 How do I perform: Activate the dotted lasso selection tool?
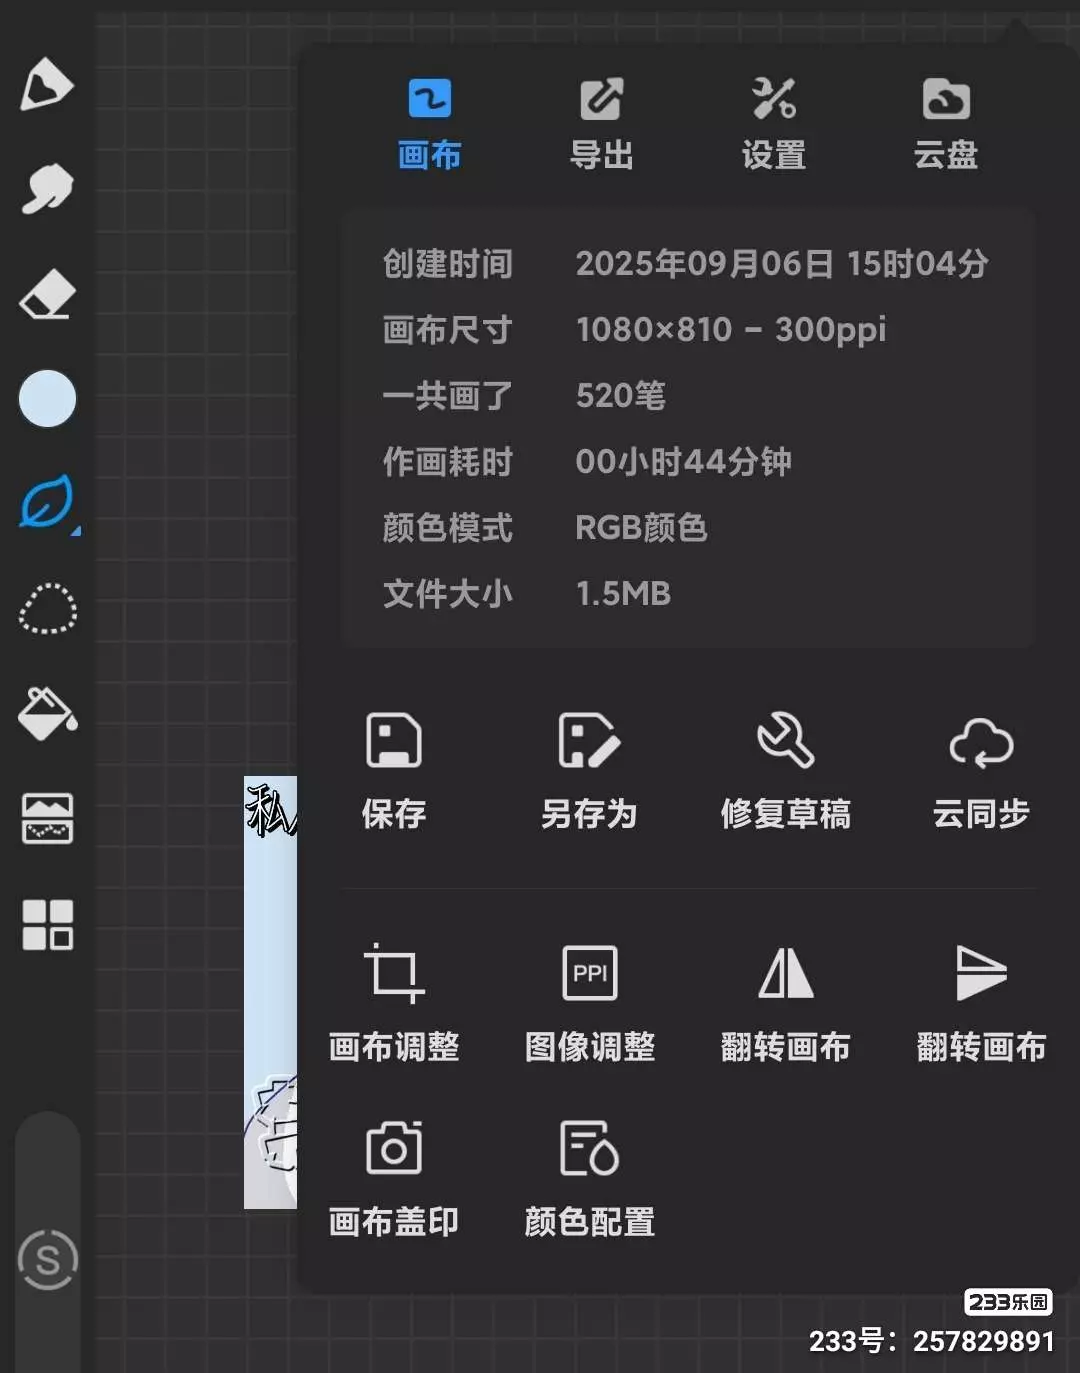47,608
